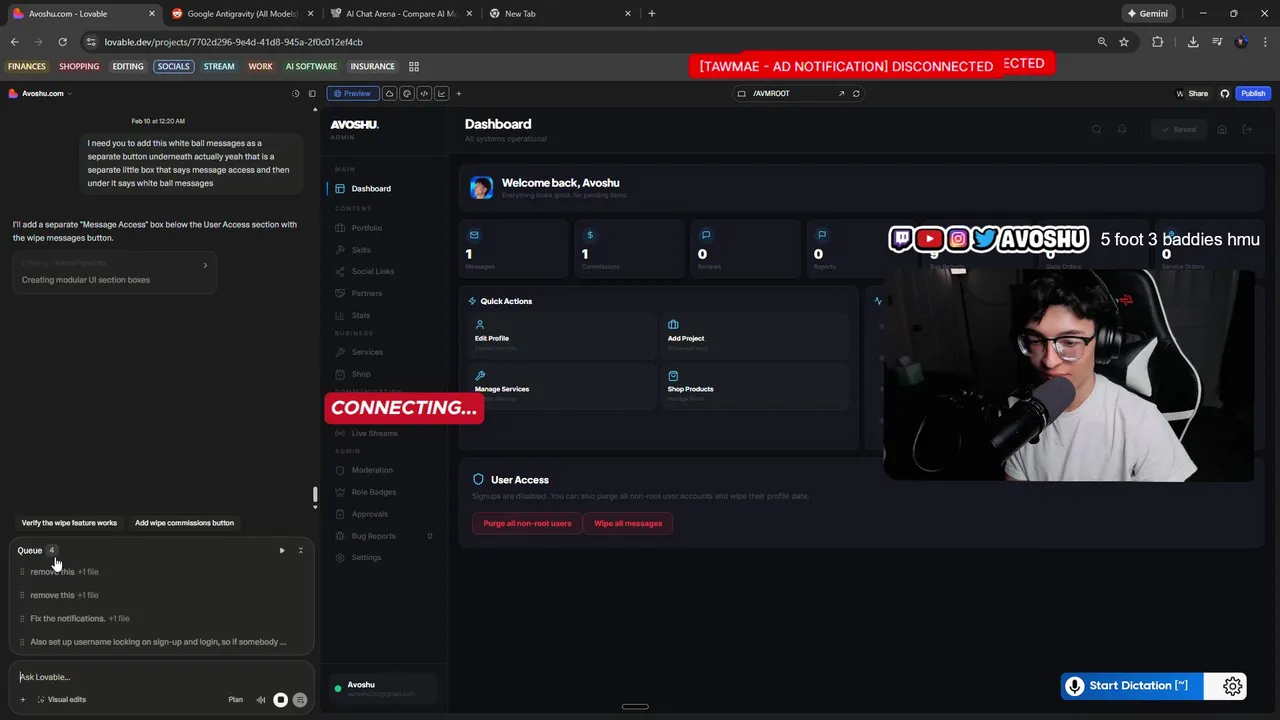Viewport: 1280px width, 720px height.
Task: Toggle the chat sidebar panel icon
Action: [x=312, y=93]
